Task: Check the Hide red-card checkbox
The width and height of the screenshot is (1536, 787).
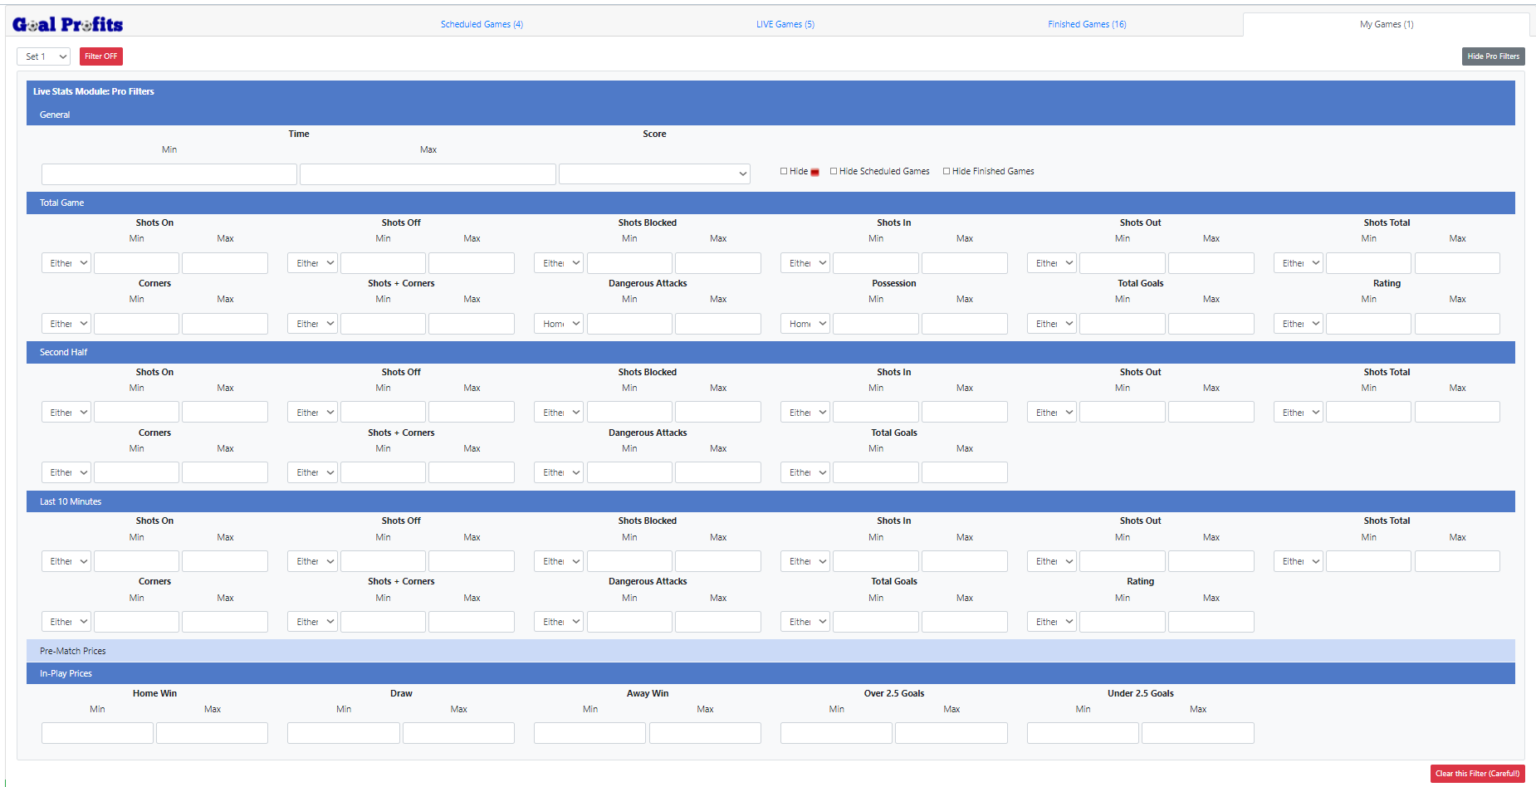Action: click(784, 170)
